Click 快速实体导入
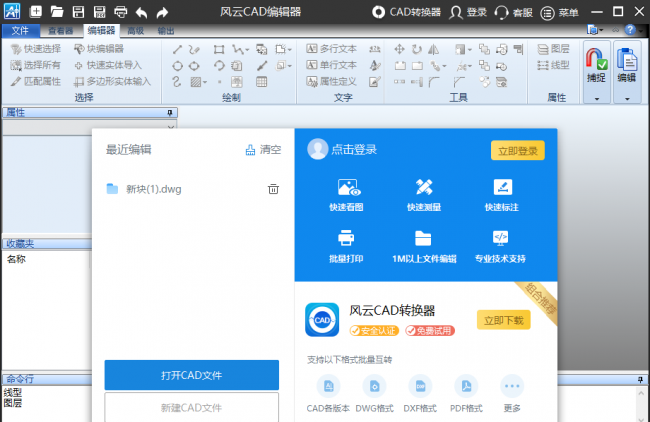 (108, 65)
